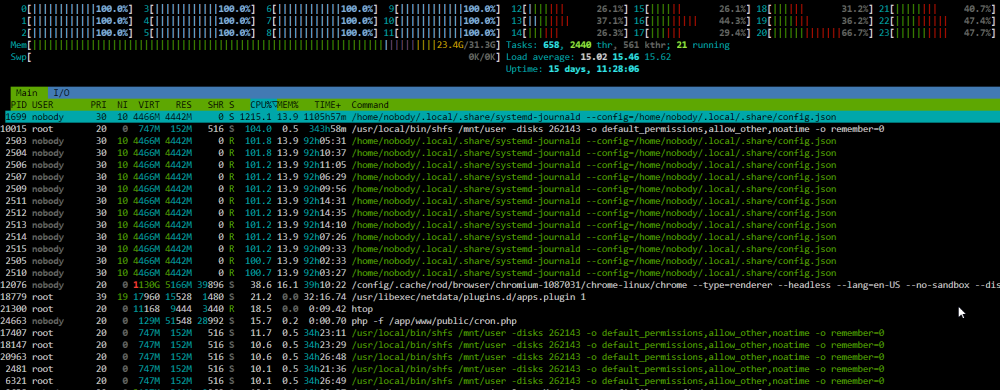The image size is (1000, 390).
Task: Click the TIME+ column header
Action: (x=327, y=105)
